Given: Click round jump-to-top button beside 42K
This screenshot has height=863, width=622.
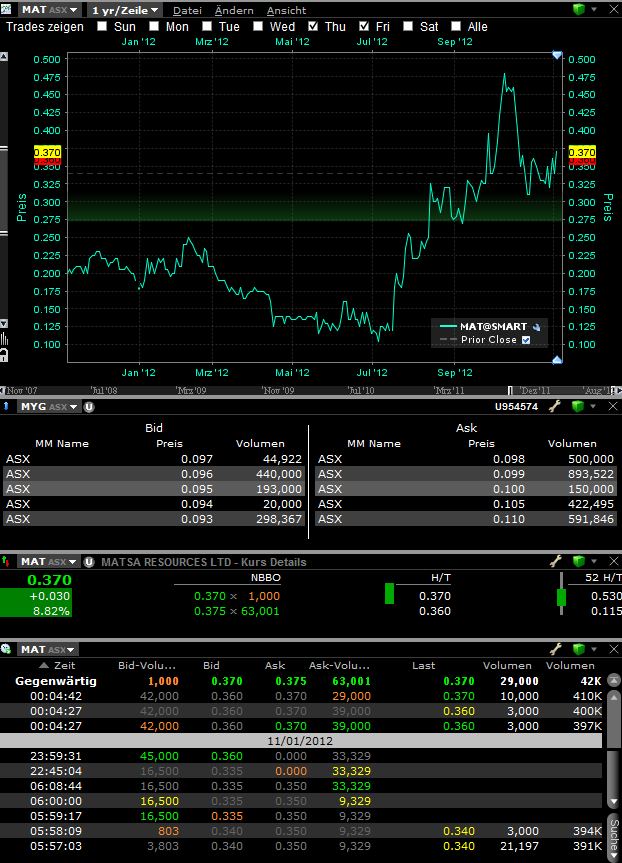Looking at the screenshot, I should (614, 680).
